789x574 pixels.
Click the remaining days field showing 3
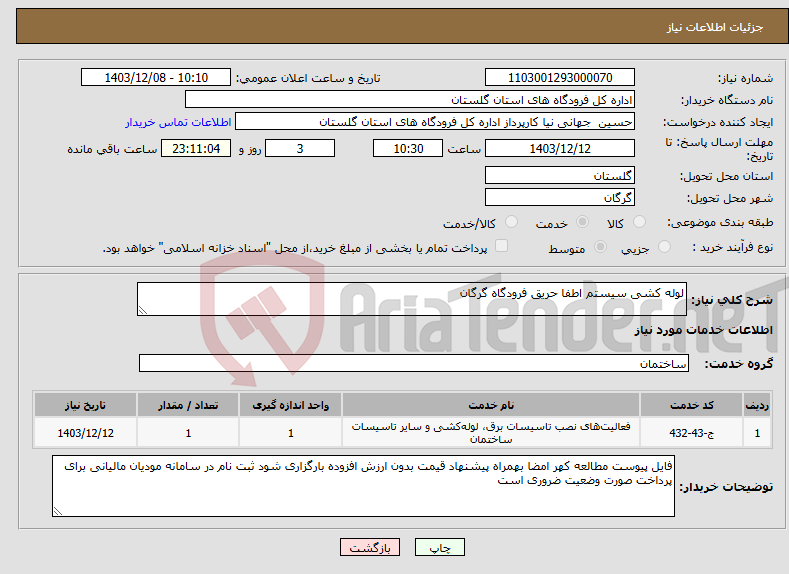[x=300, y=148]
